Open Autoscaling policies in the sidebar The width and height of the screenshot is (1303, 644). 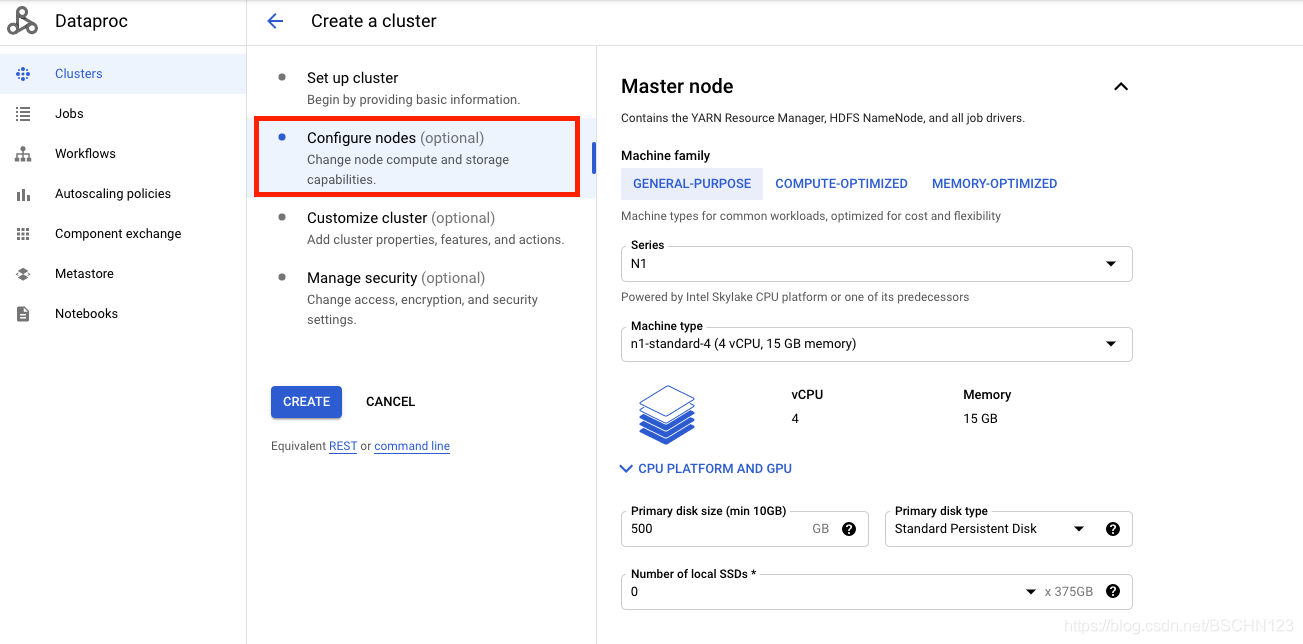click(123, 194)
